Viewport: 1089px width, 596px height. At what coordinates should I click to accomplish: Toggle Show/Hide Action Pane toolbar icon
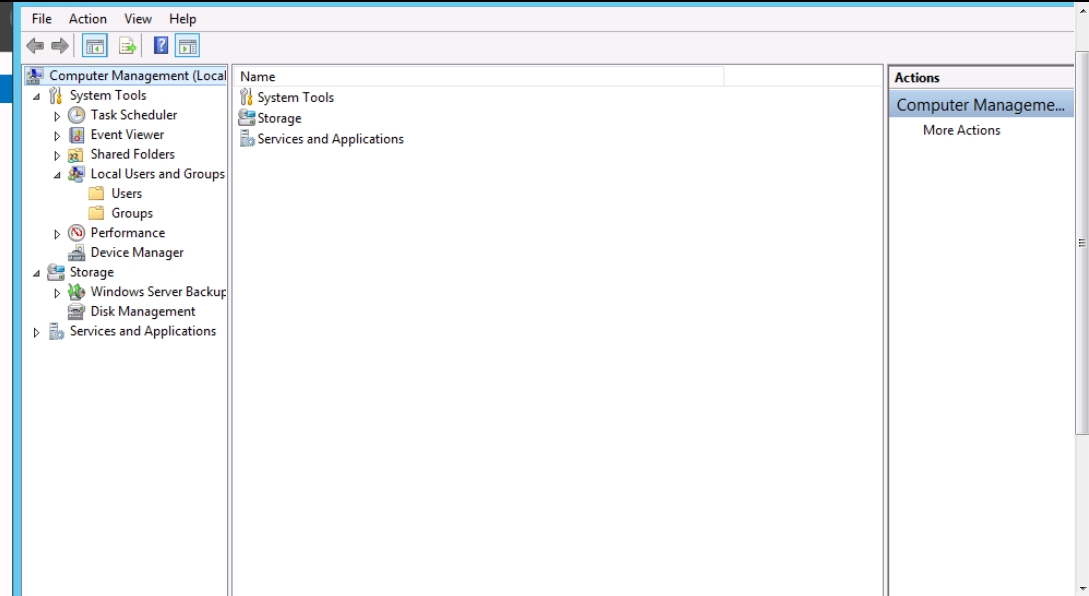[x=188, y=47]
